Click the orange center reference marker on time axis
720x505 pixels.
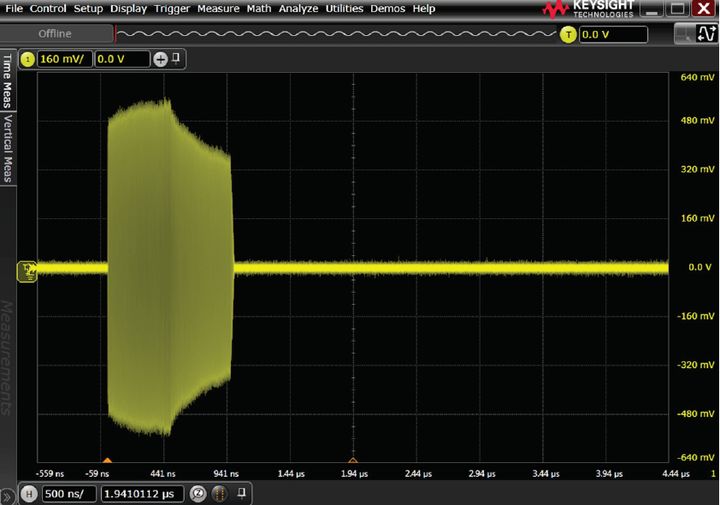(353, 460)
